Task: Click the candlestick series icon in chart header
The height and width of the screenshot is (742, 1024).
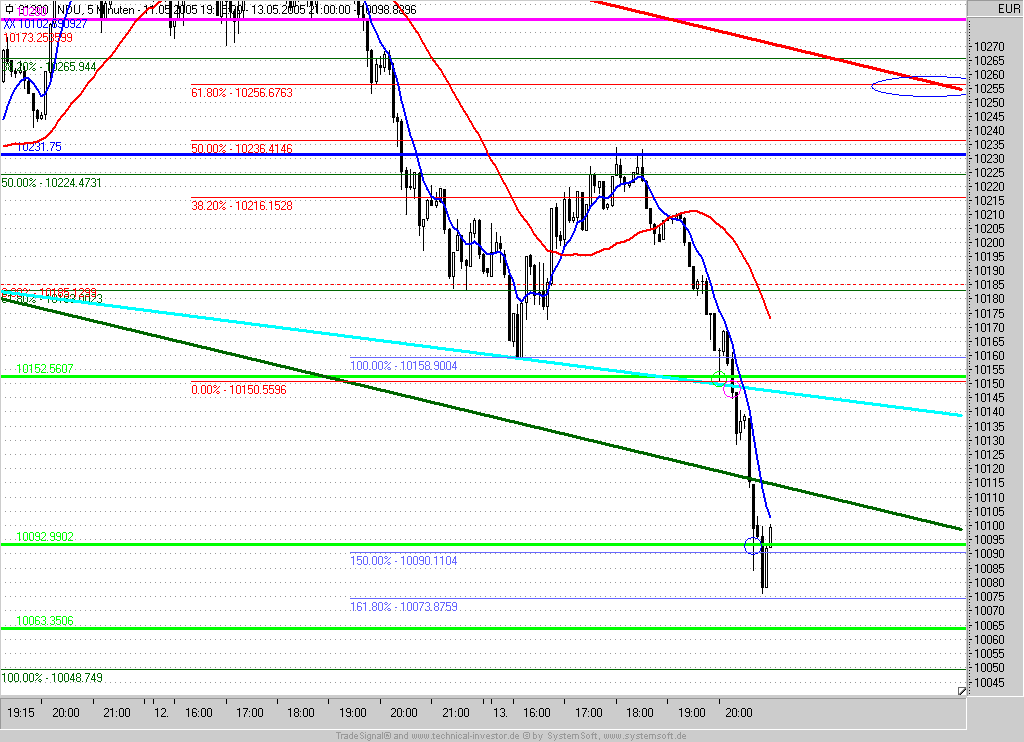Action: (8, 9)
